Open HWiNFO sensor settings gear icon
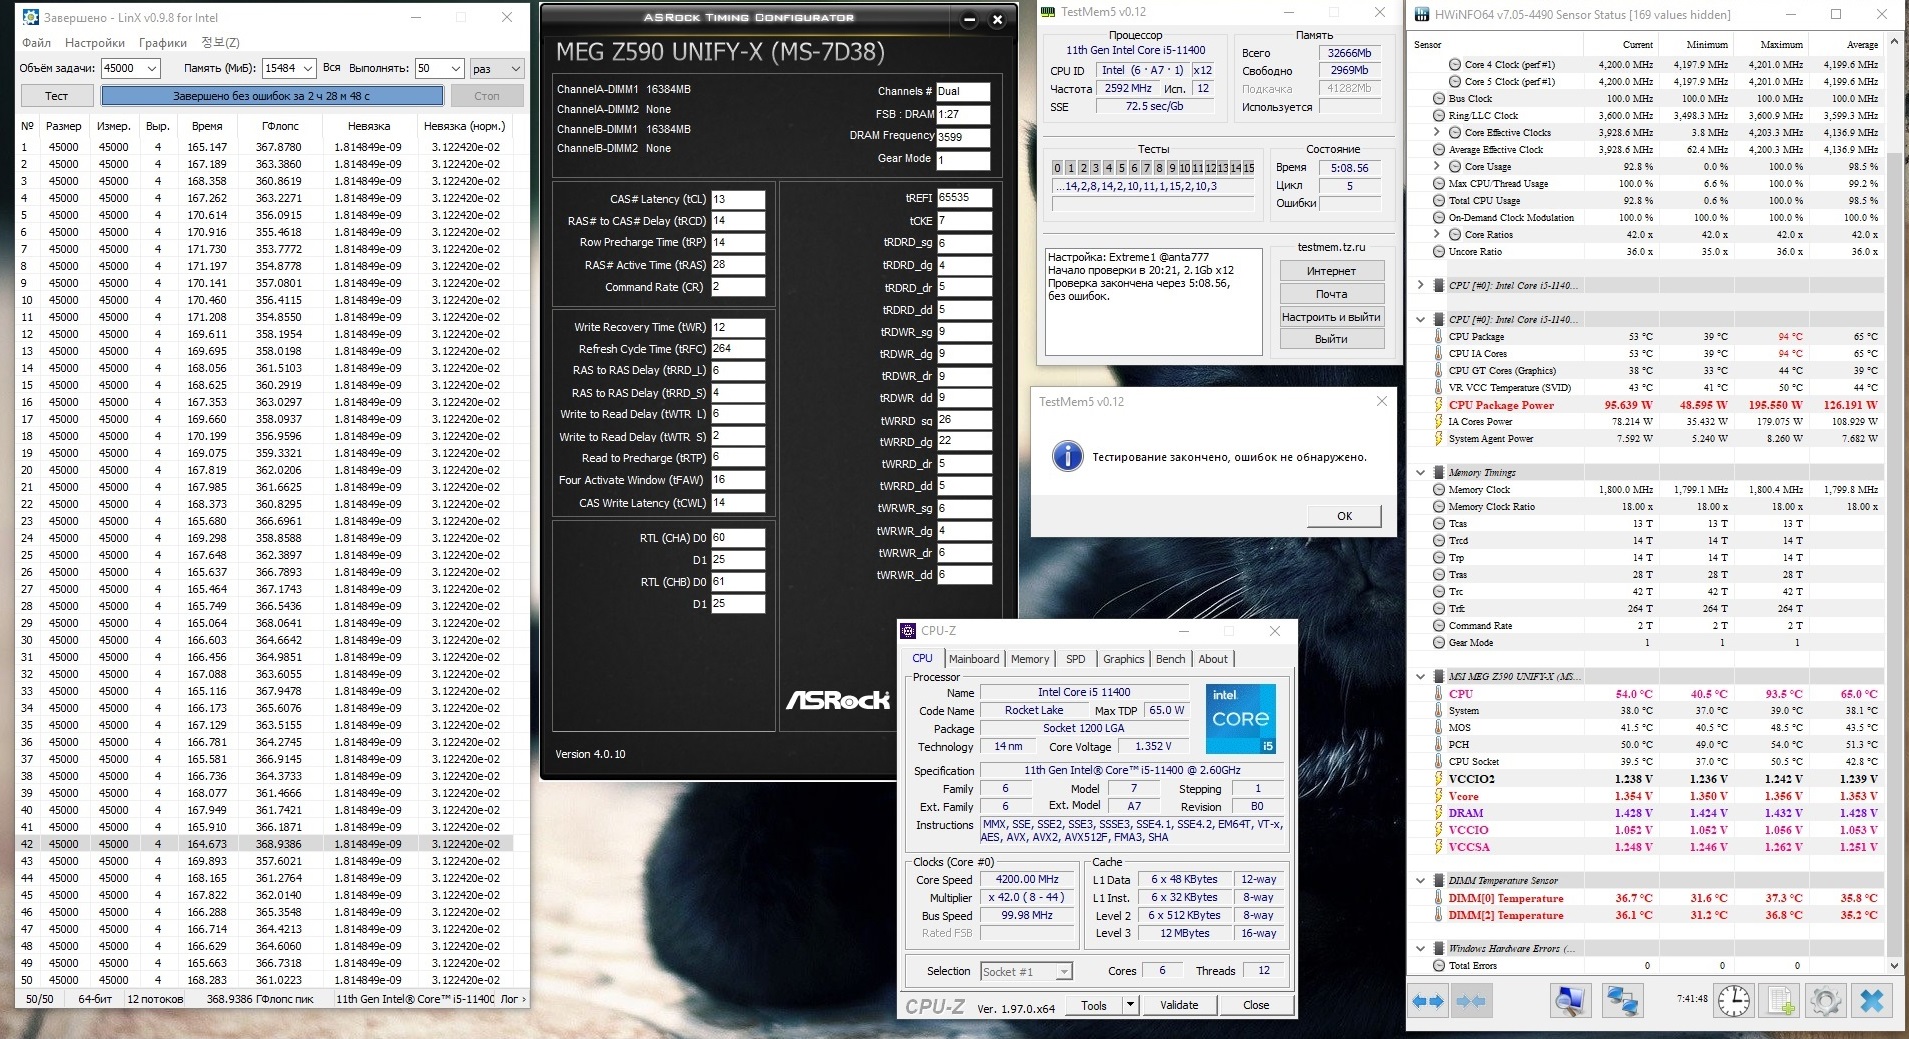 point(1826,1000)
